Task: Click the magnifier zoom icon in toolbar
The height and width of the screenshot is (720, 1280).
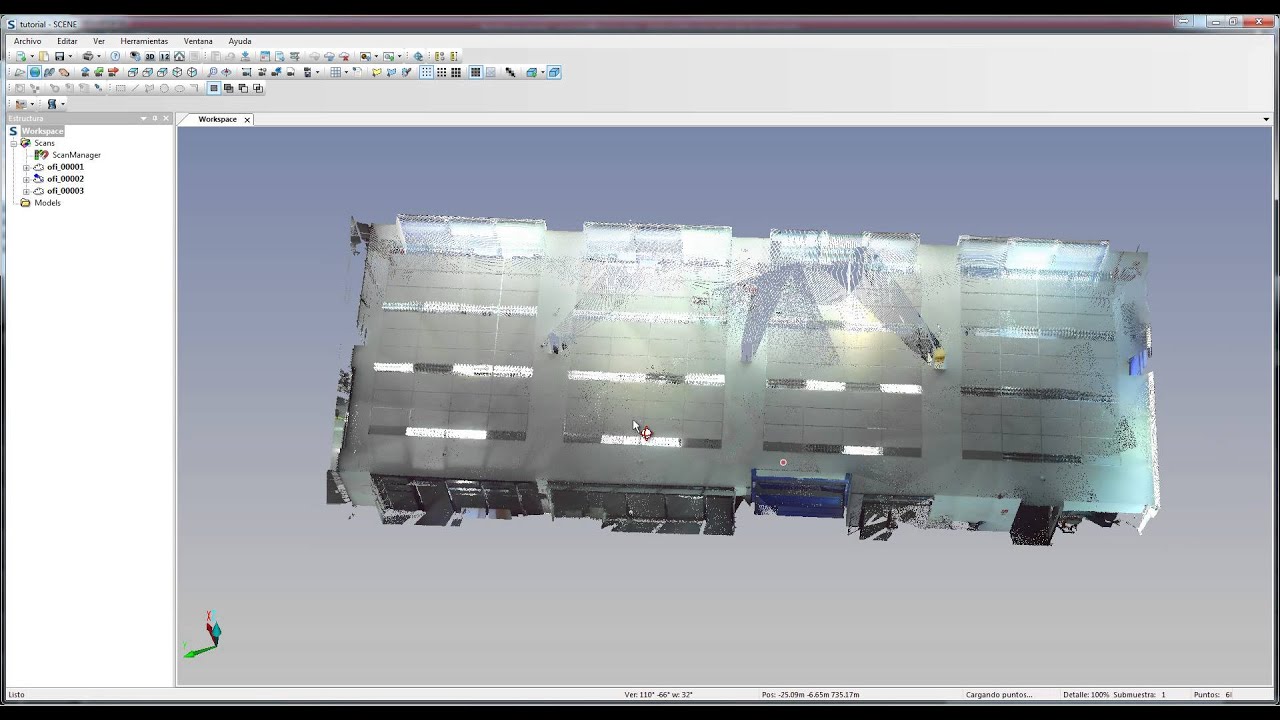Action: tap(212, 72)
